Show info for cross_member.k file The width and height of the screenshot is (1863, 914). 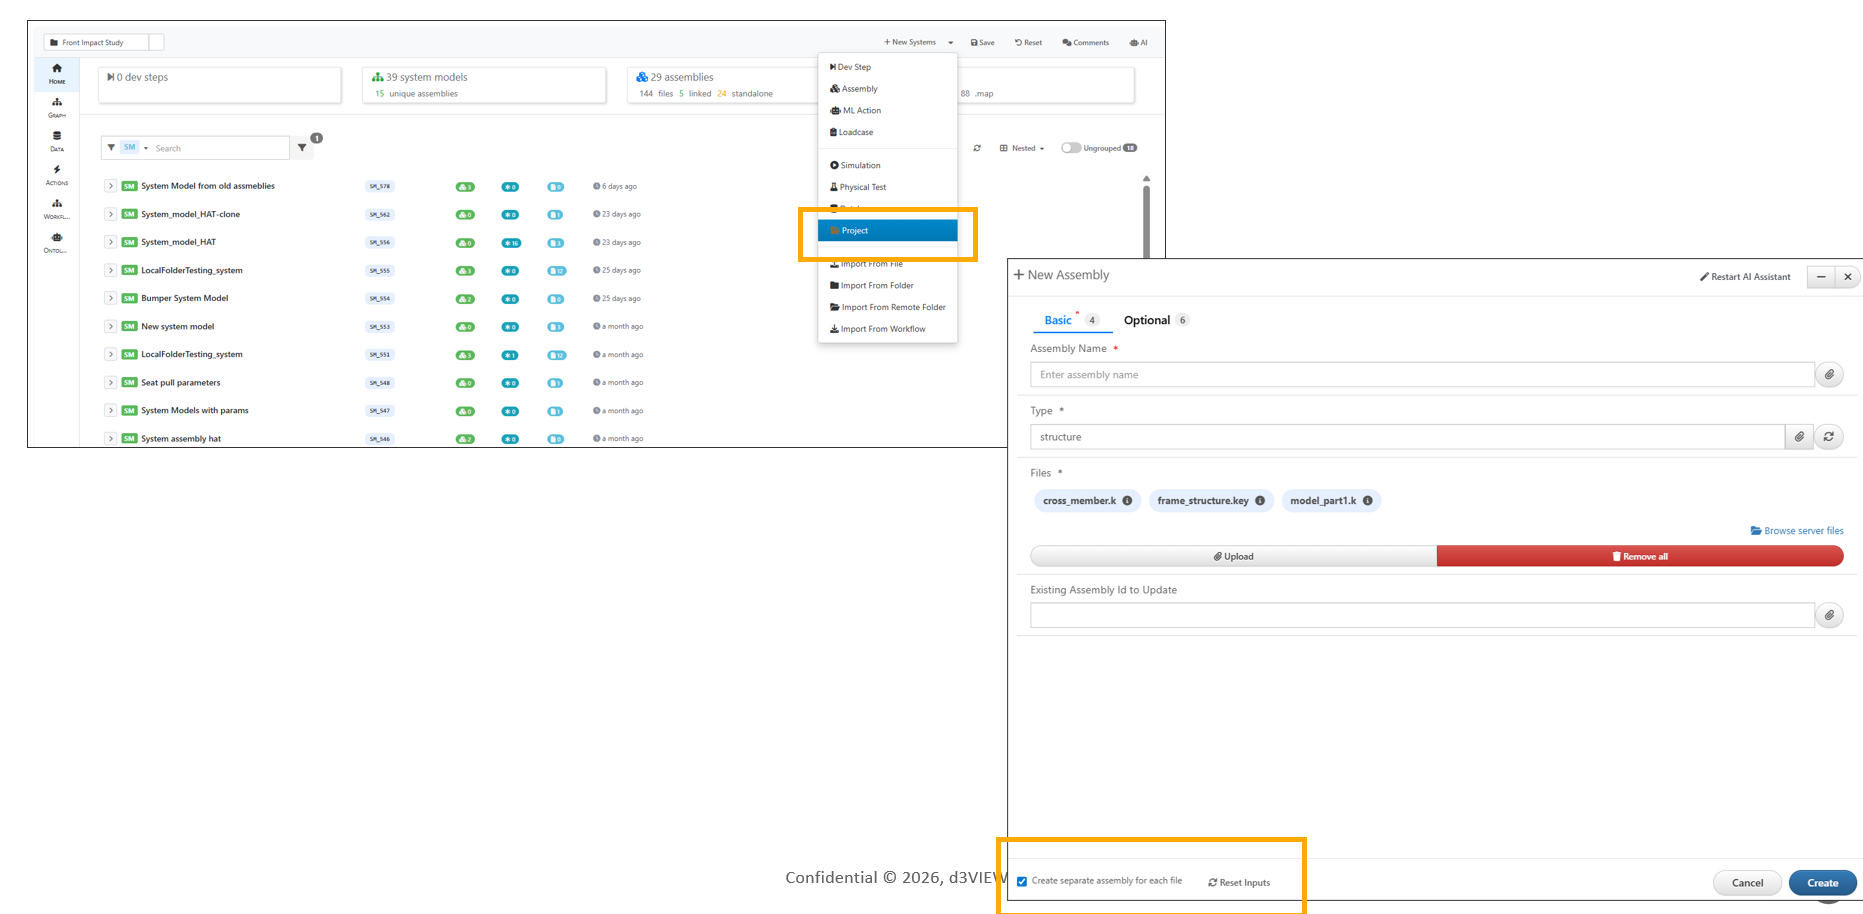click(1127, 501)
